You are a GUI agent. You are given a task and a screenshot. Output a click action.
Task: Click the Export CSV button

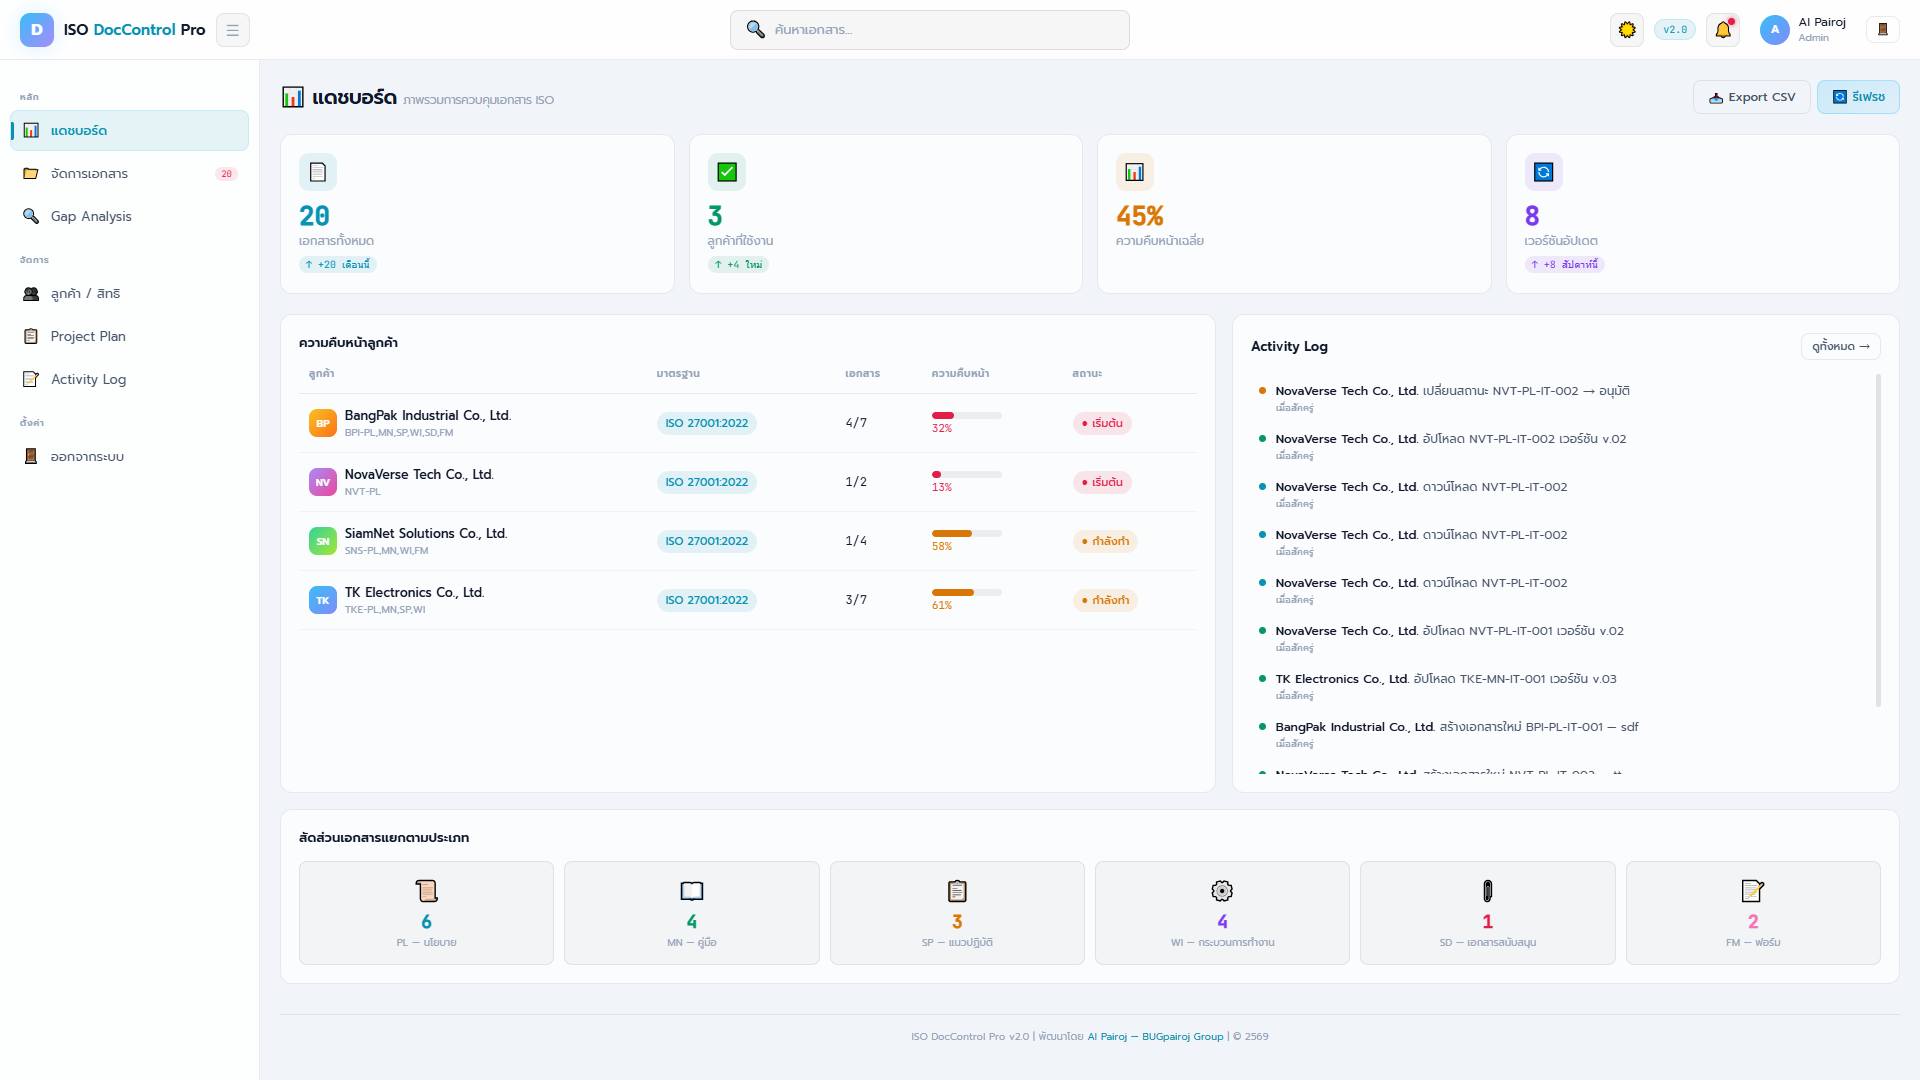point(1751,97)
